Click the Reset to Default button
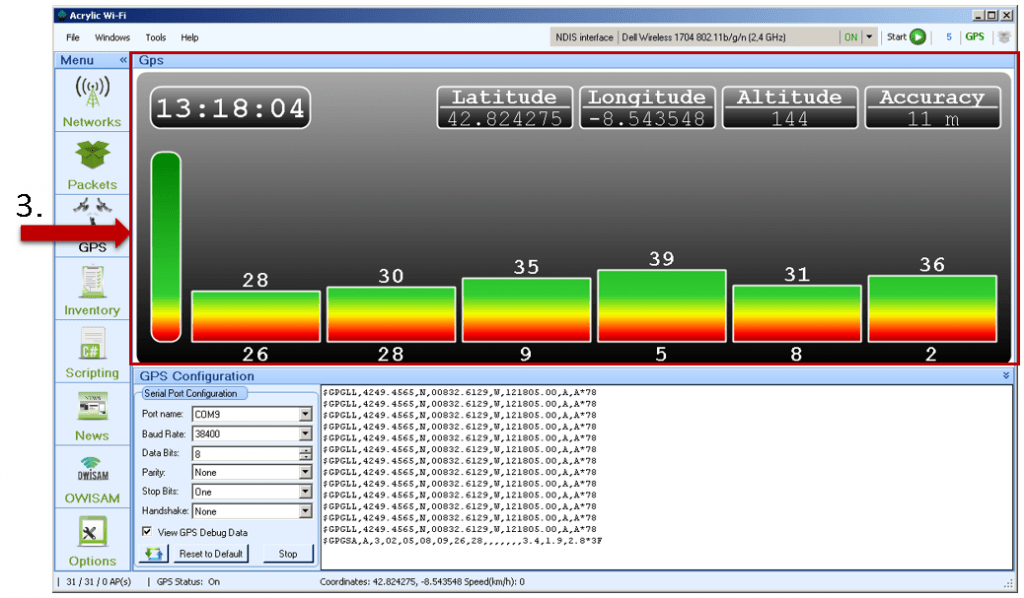 point(211,554)
